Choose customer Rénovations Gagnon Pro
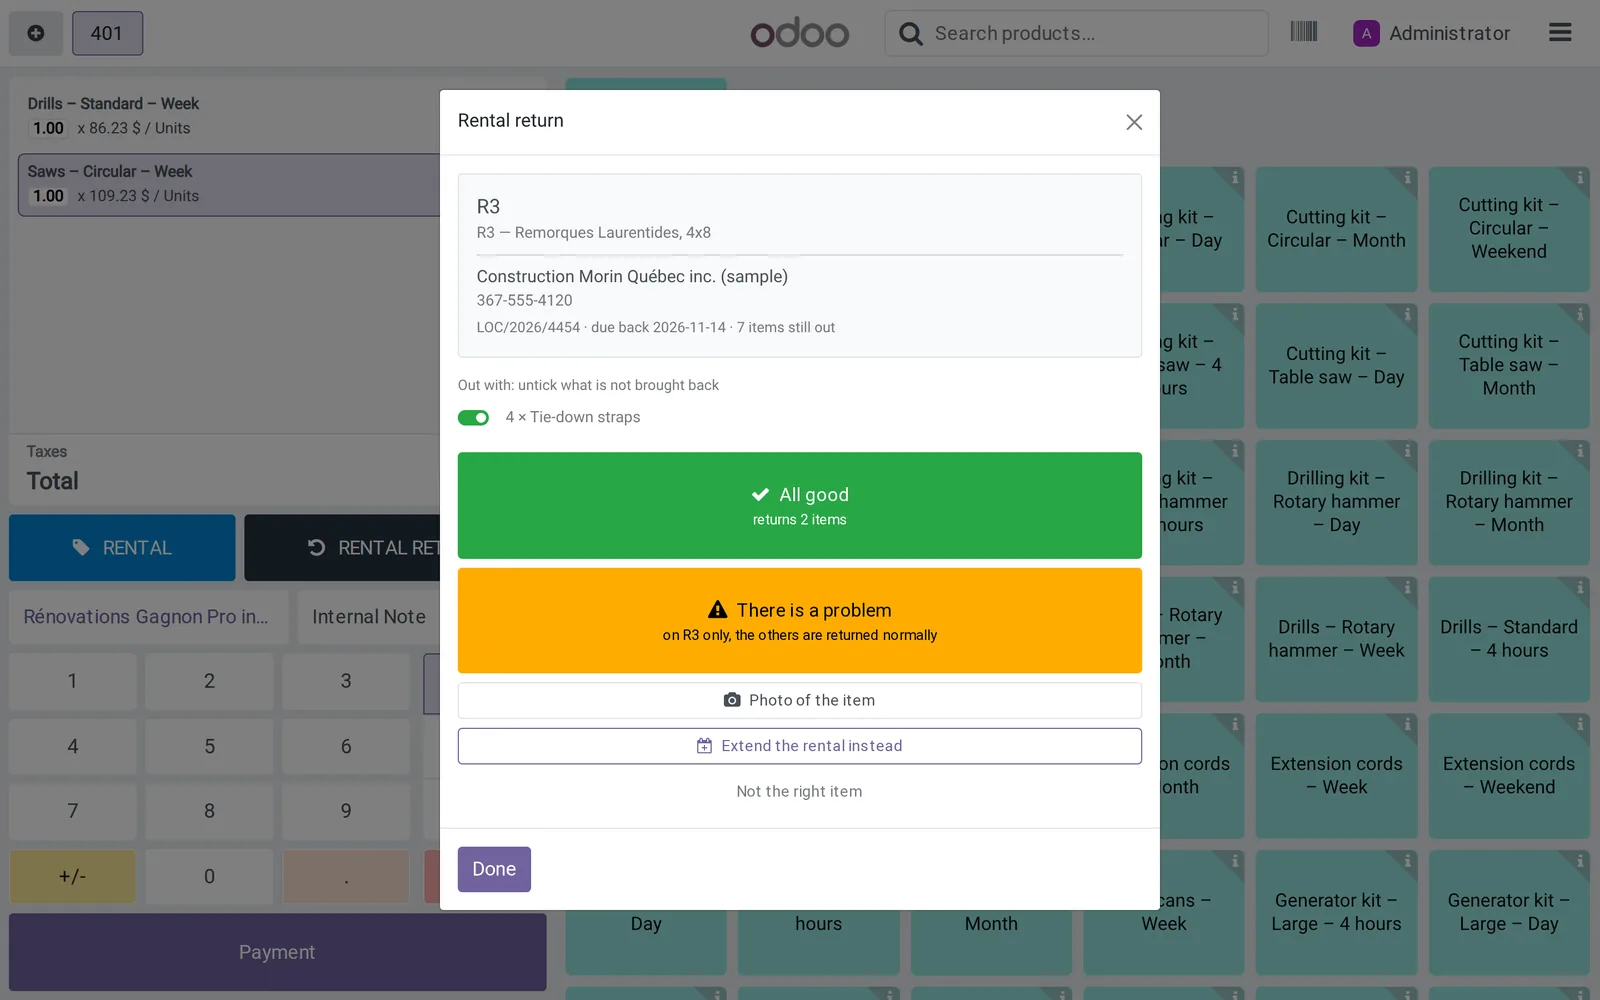 pos(149,617)
